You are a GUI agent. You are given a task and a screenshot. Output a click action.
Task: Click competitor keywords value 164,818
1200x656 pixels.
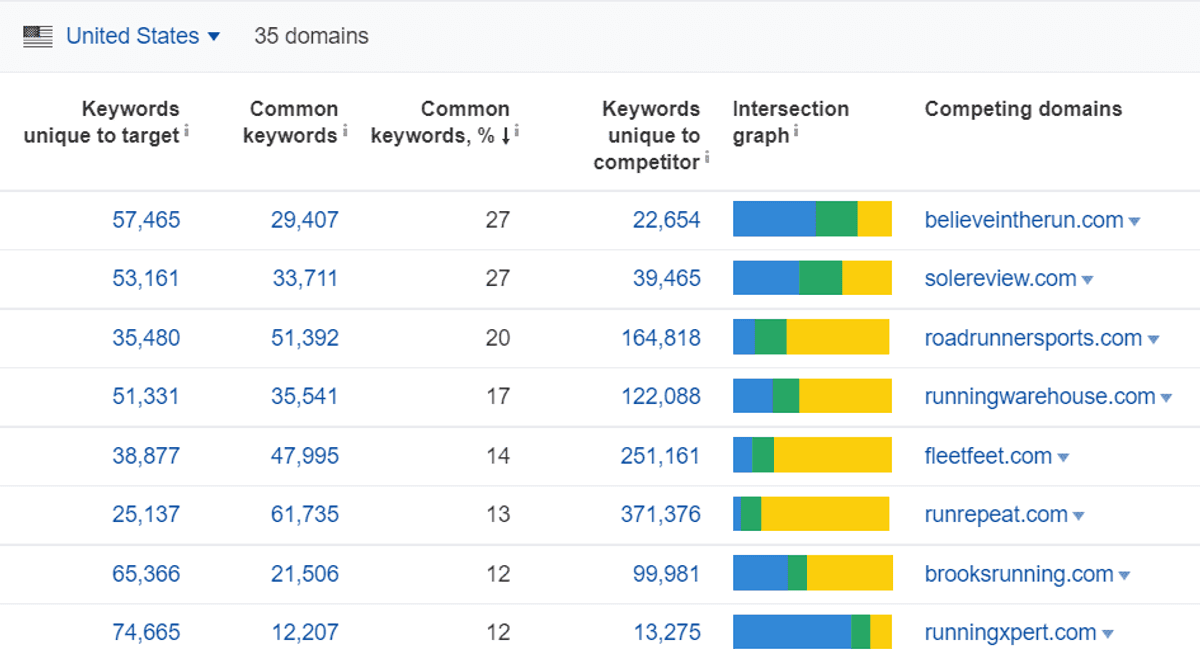click(661, 338)
